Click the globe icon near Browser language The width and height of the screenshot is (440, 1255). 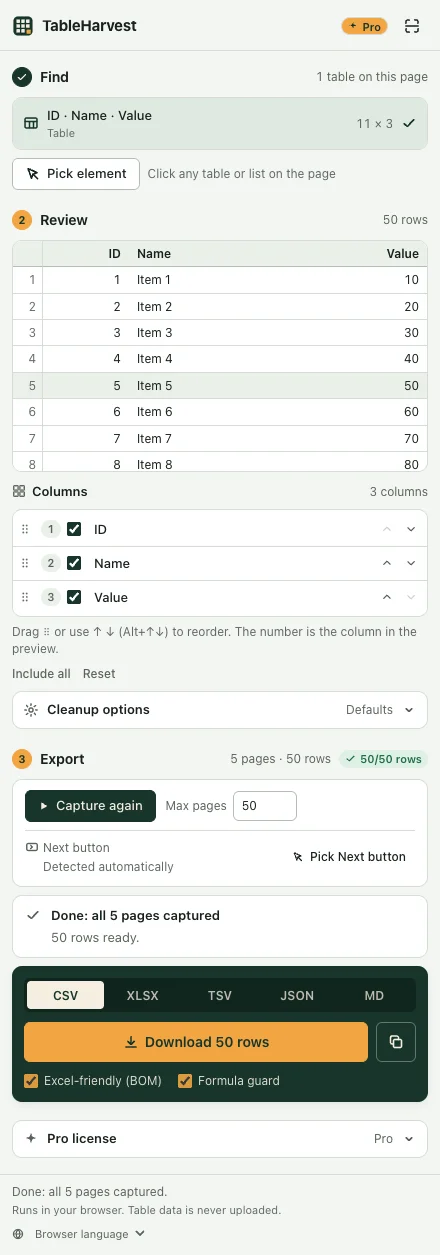tap(18, 1234)
